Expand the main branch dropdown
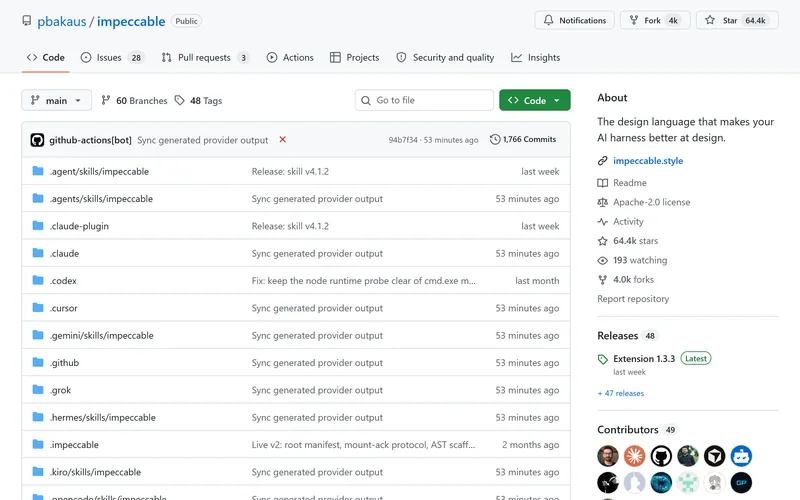This screenshot has width=800, height=500. [56, 101]
